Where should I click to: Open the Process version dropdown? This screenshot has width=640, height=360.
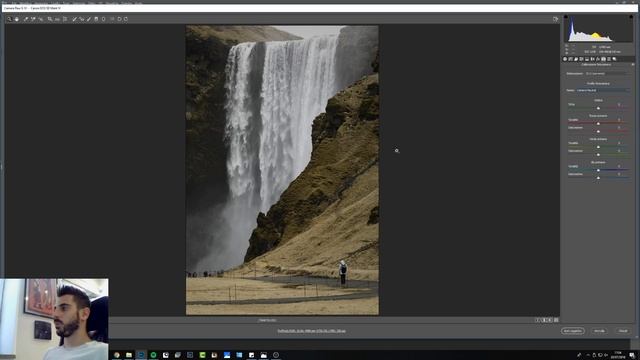tap(608, 73)
